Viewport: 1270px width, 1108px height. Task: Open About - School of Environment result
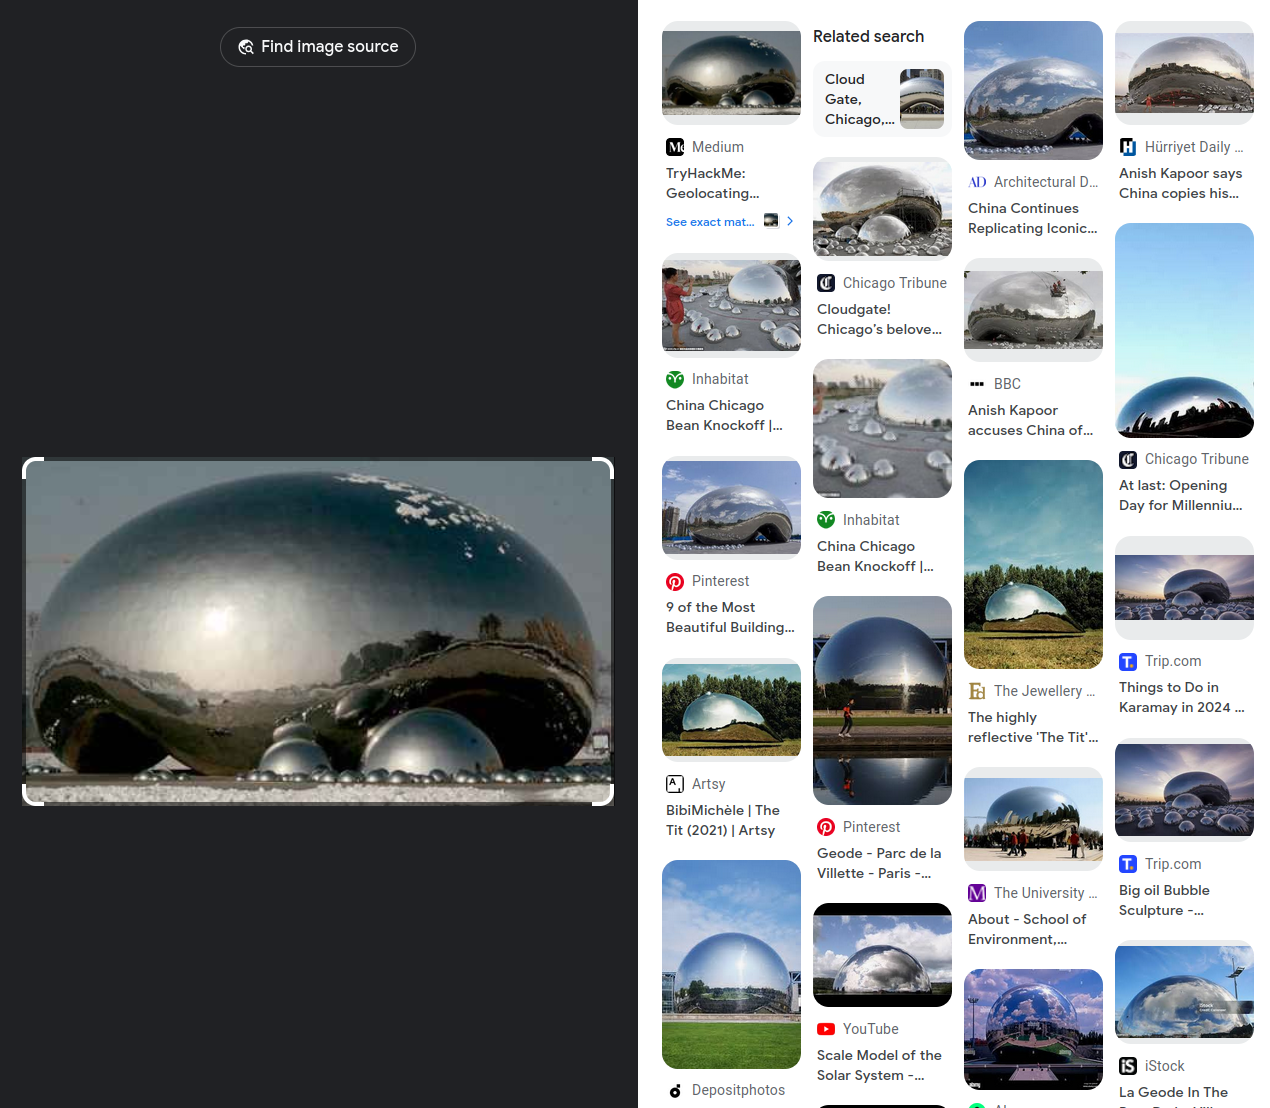pos(1027,929)
